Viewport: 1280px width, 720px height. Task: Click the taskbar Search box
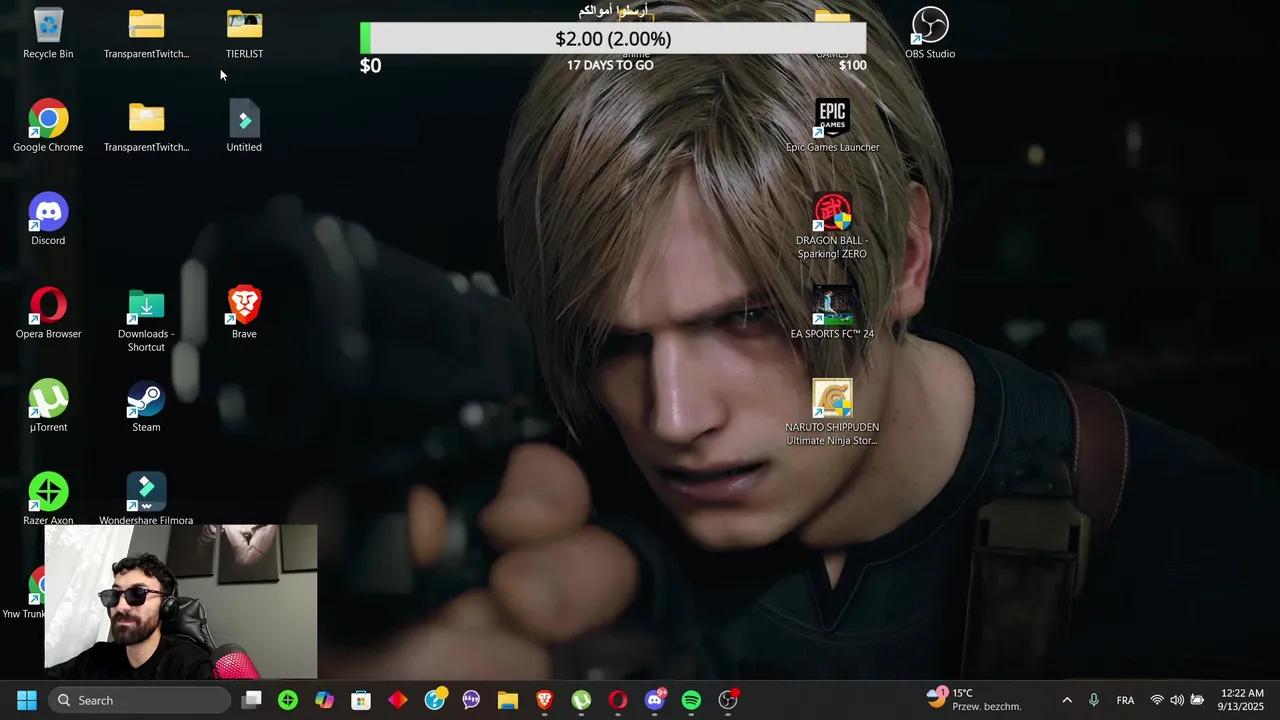(140, 700)
